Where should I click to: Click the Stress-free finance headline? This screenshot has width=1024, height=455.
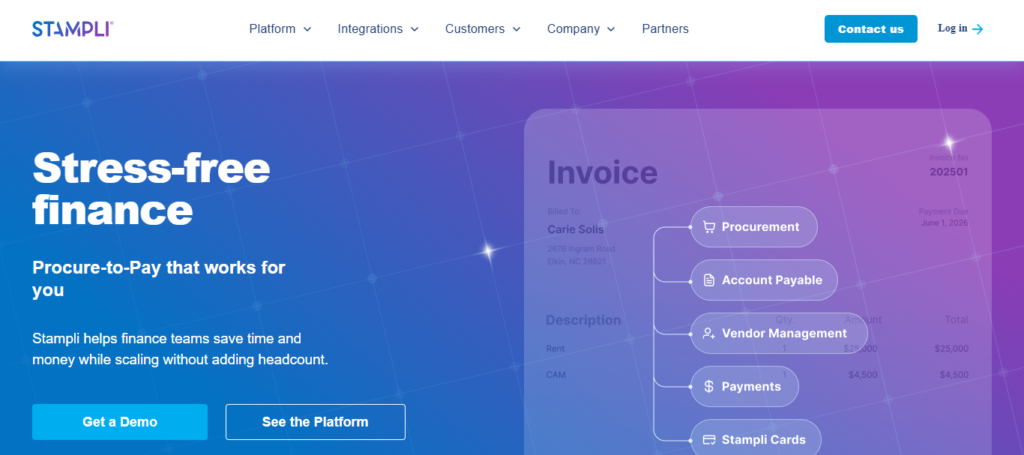pyautogui.click(x=151, y=189)
